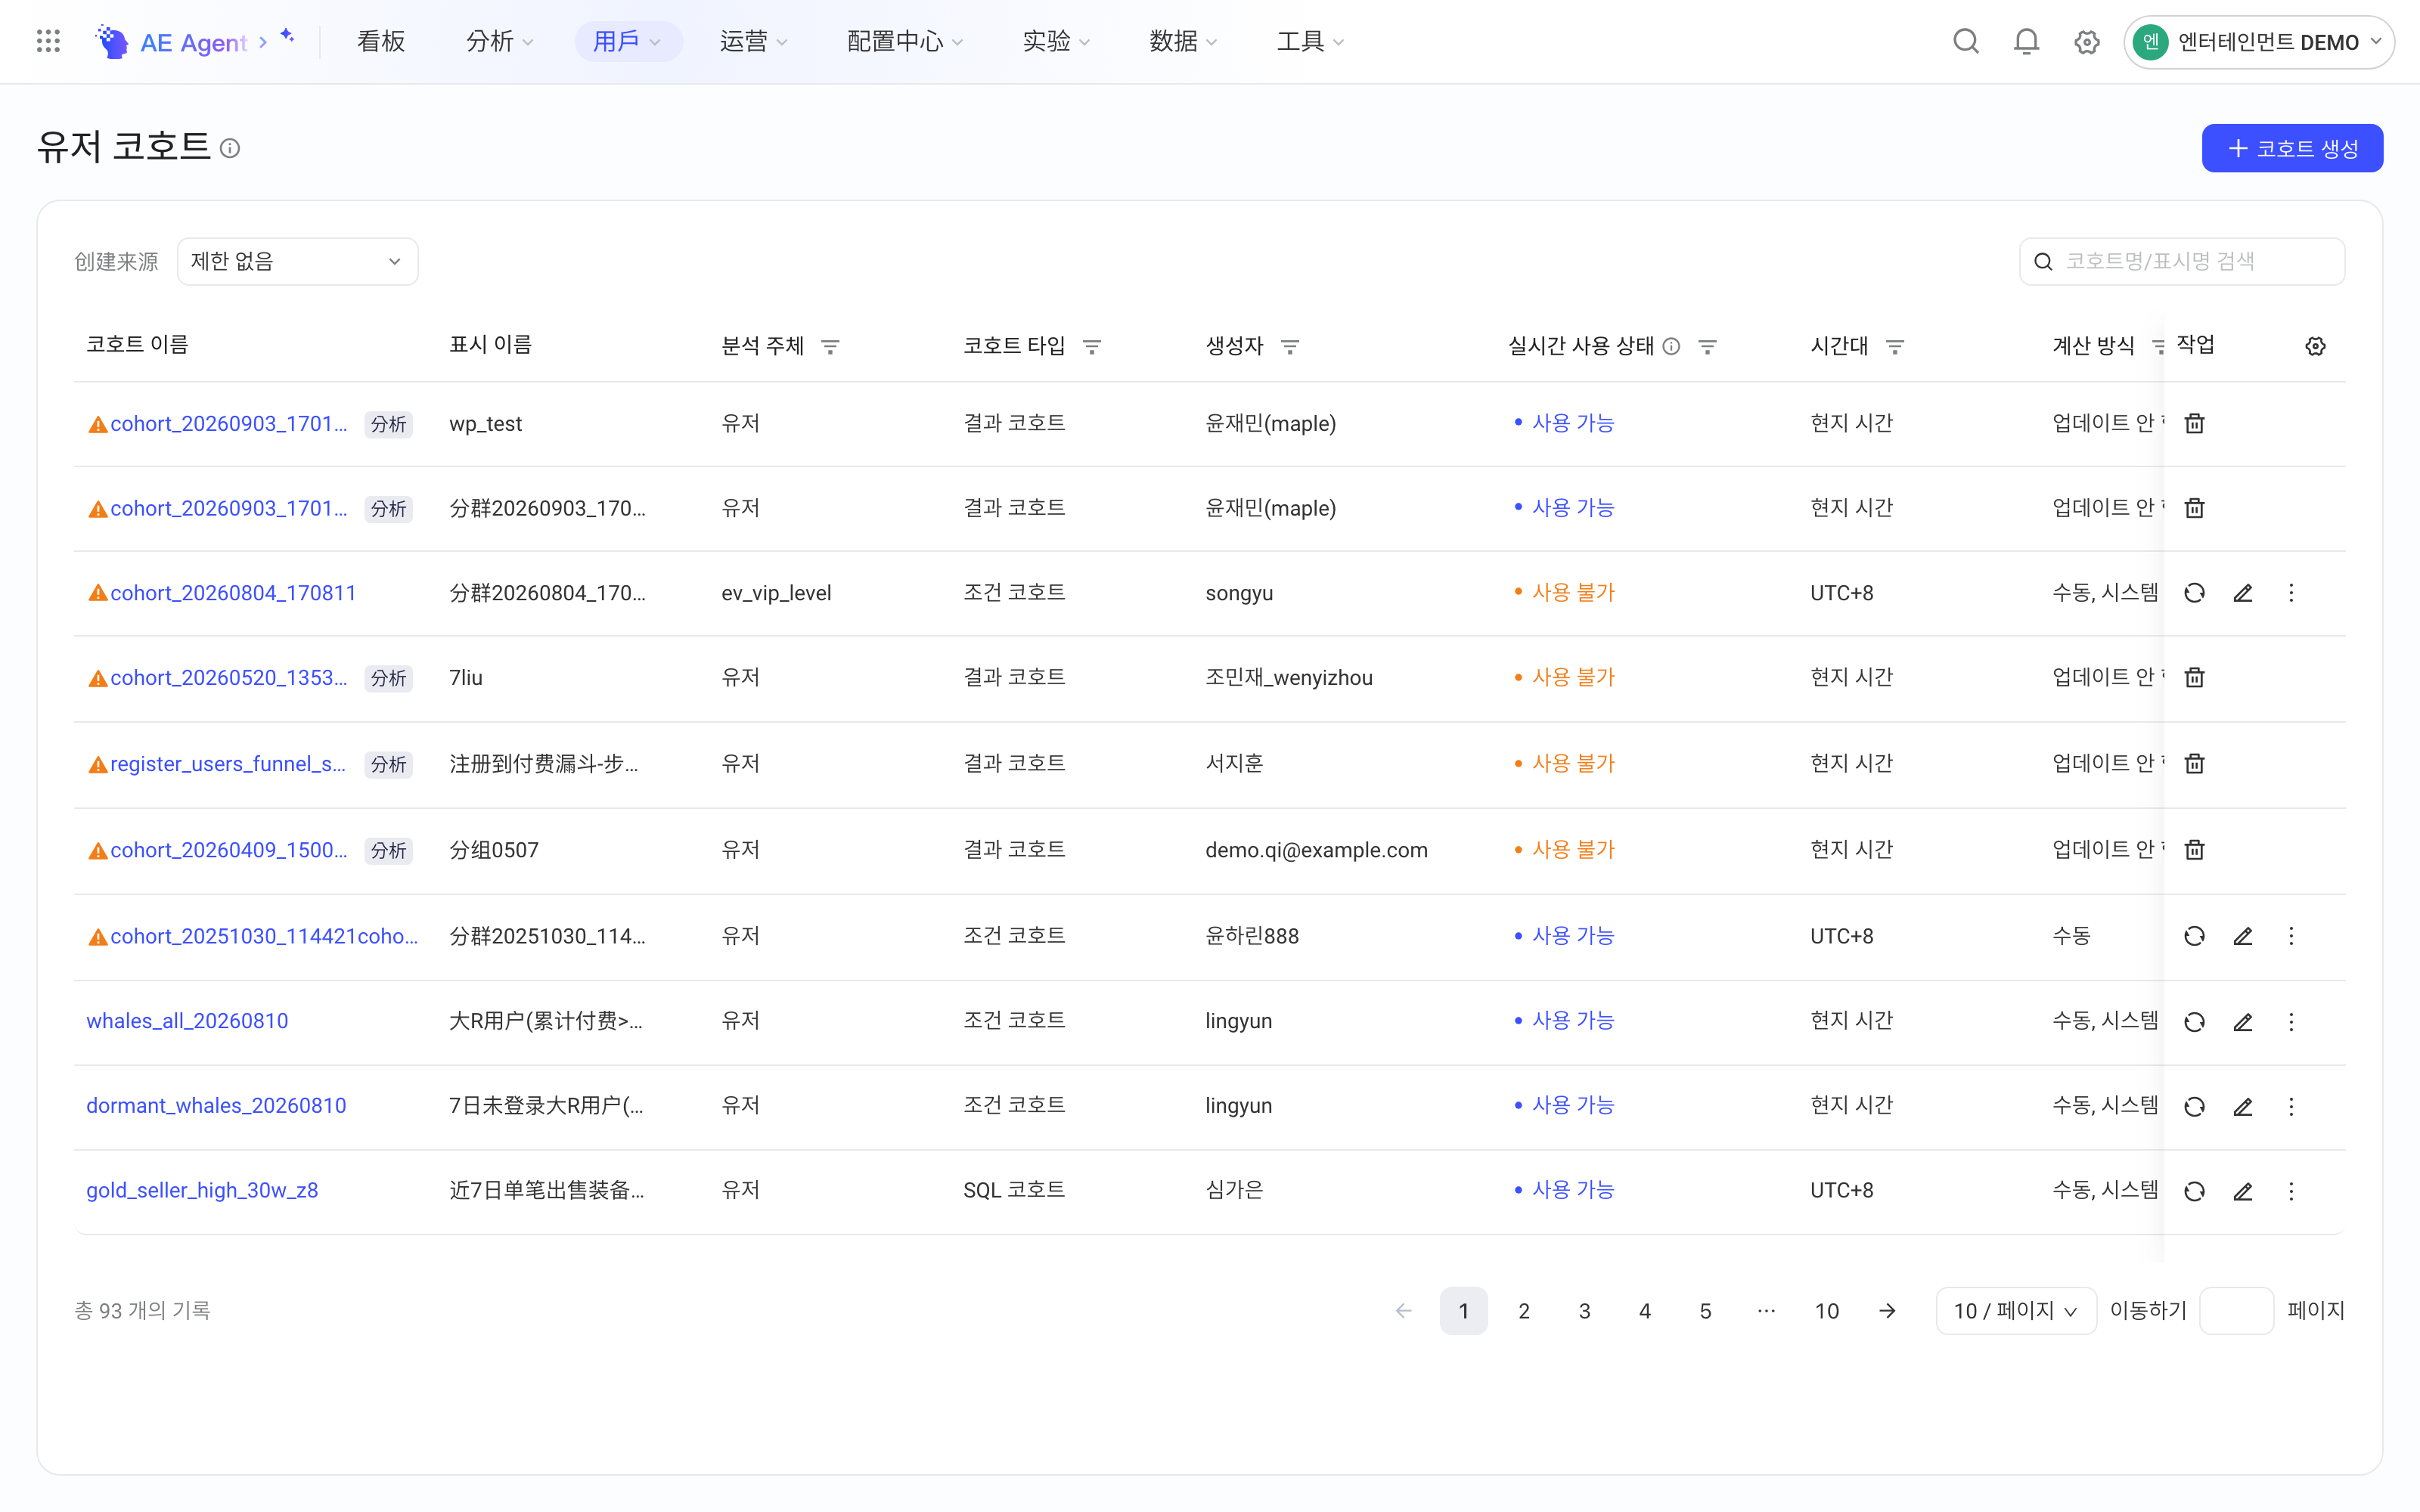
Task: Open the 实验 menu
Action: coord(1056,41)
